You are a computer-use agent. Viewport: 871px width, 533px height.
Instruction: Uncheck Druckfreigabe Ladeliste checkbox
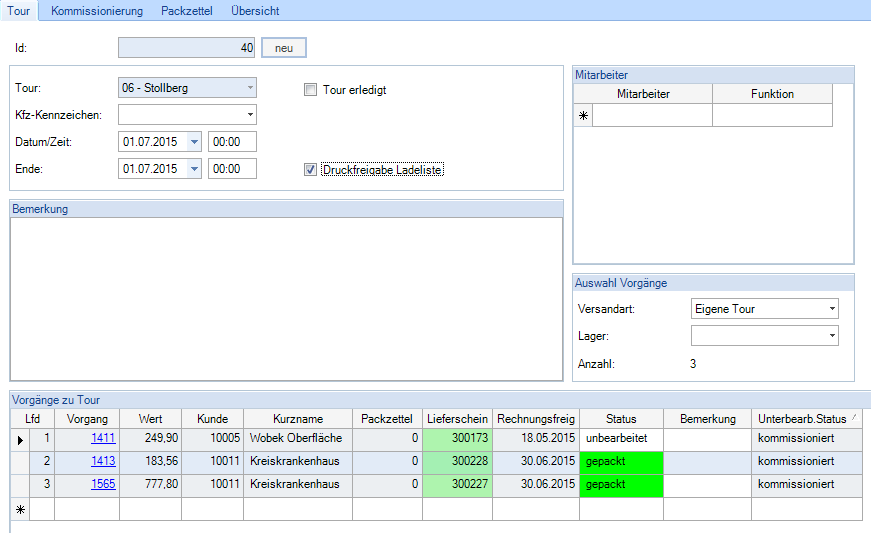(311, 170)
